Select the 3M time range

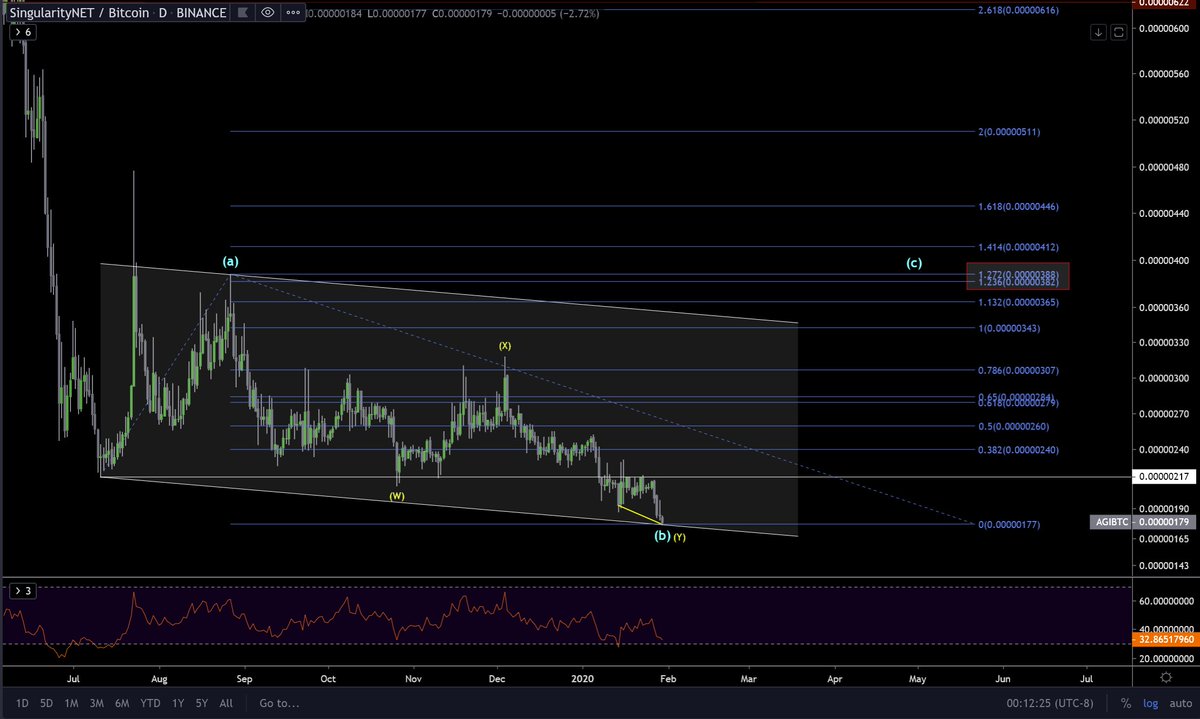pos(96,703)
